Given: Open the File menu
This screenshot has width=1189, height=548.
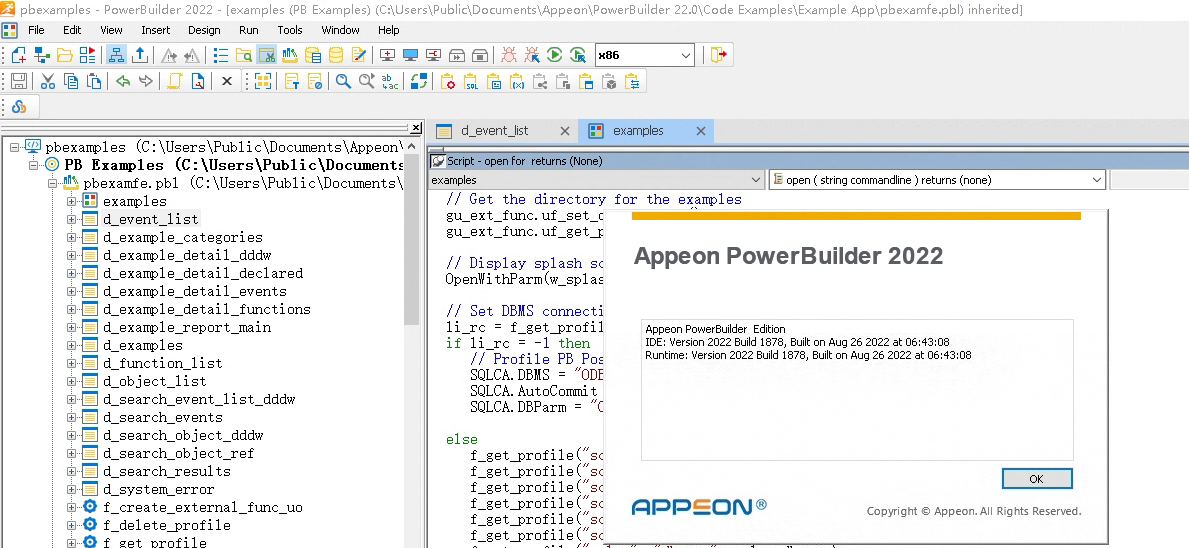Looking at the screenshot, I should pyautogui.click(x=36, y=30).
